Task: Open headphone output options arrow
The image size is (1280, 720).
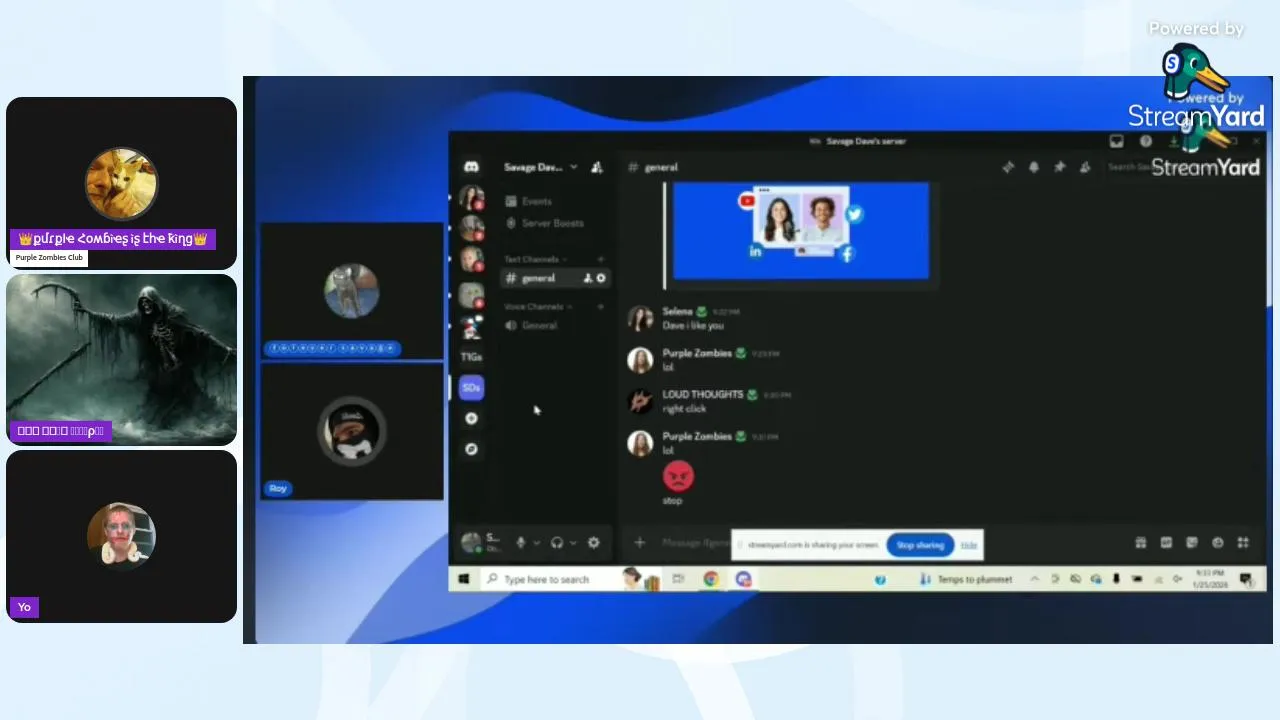Action: 573,543
